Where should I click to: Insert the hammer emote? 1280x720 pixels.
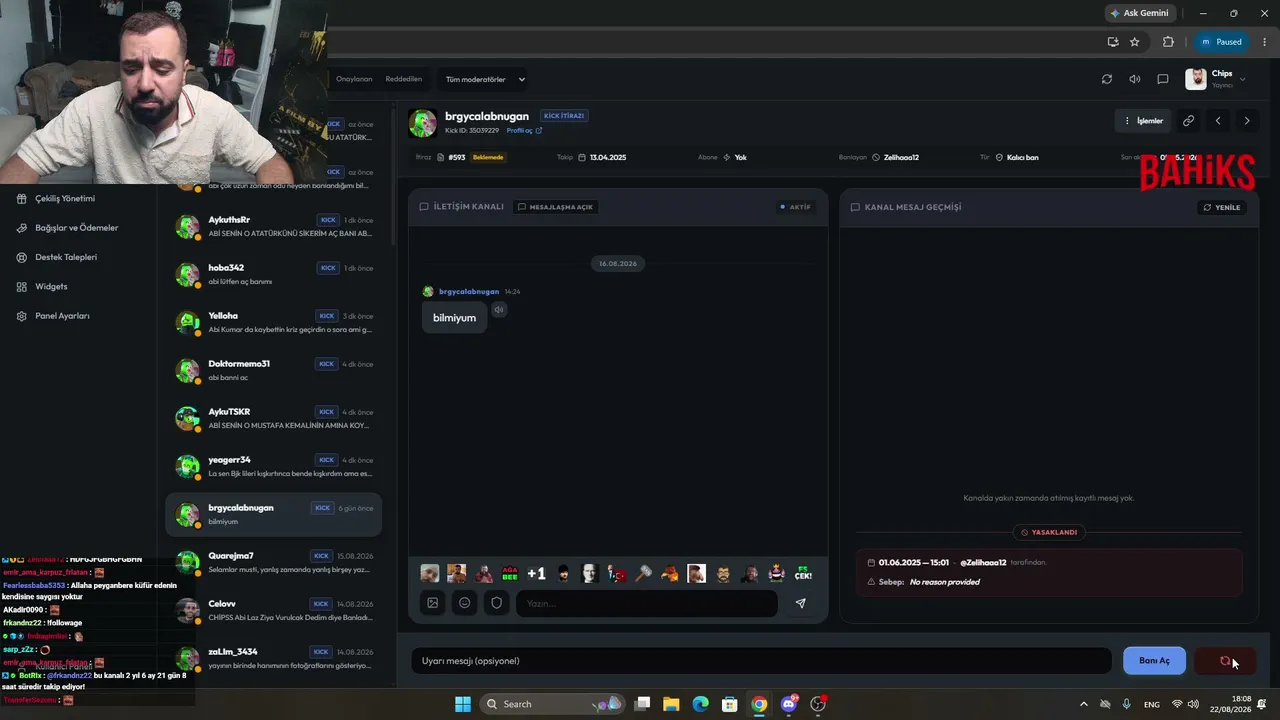pos(643,573)
